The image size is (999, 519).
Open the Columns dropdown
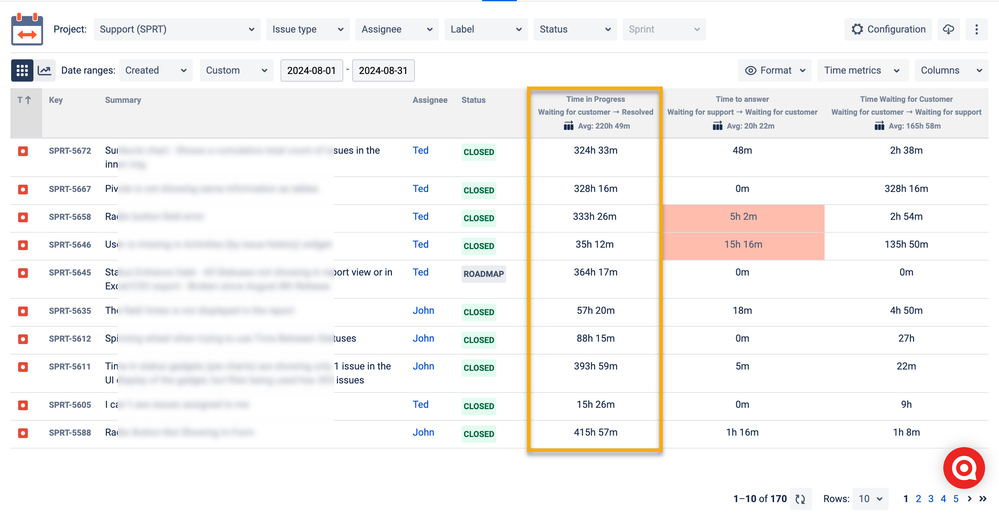point(951,71)
